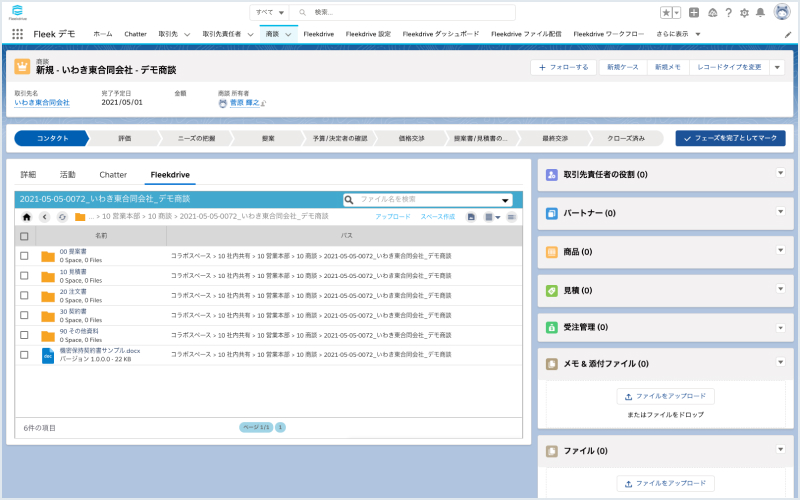Click the favorites star icon
Screen dimensions: 800x500
coord(666,13)
